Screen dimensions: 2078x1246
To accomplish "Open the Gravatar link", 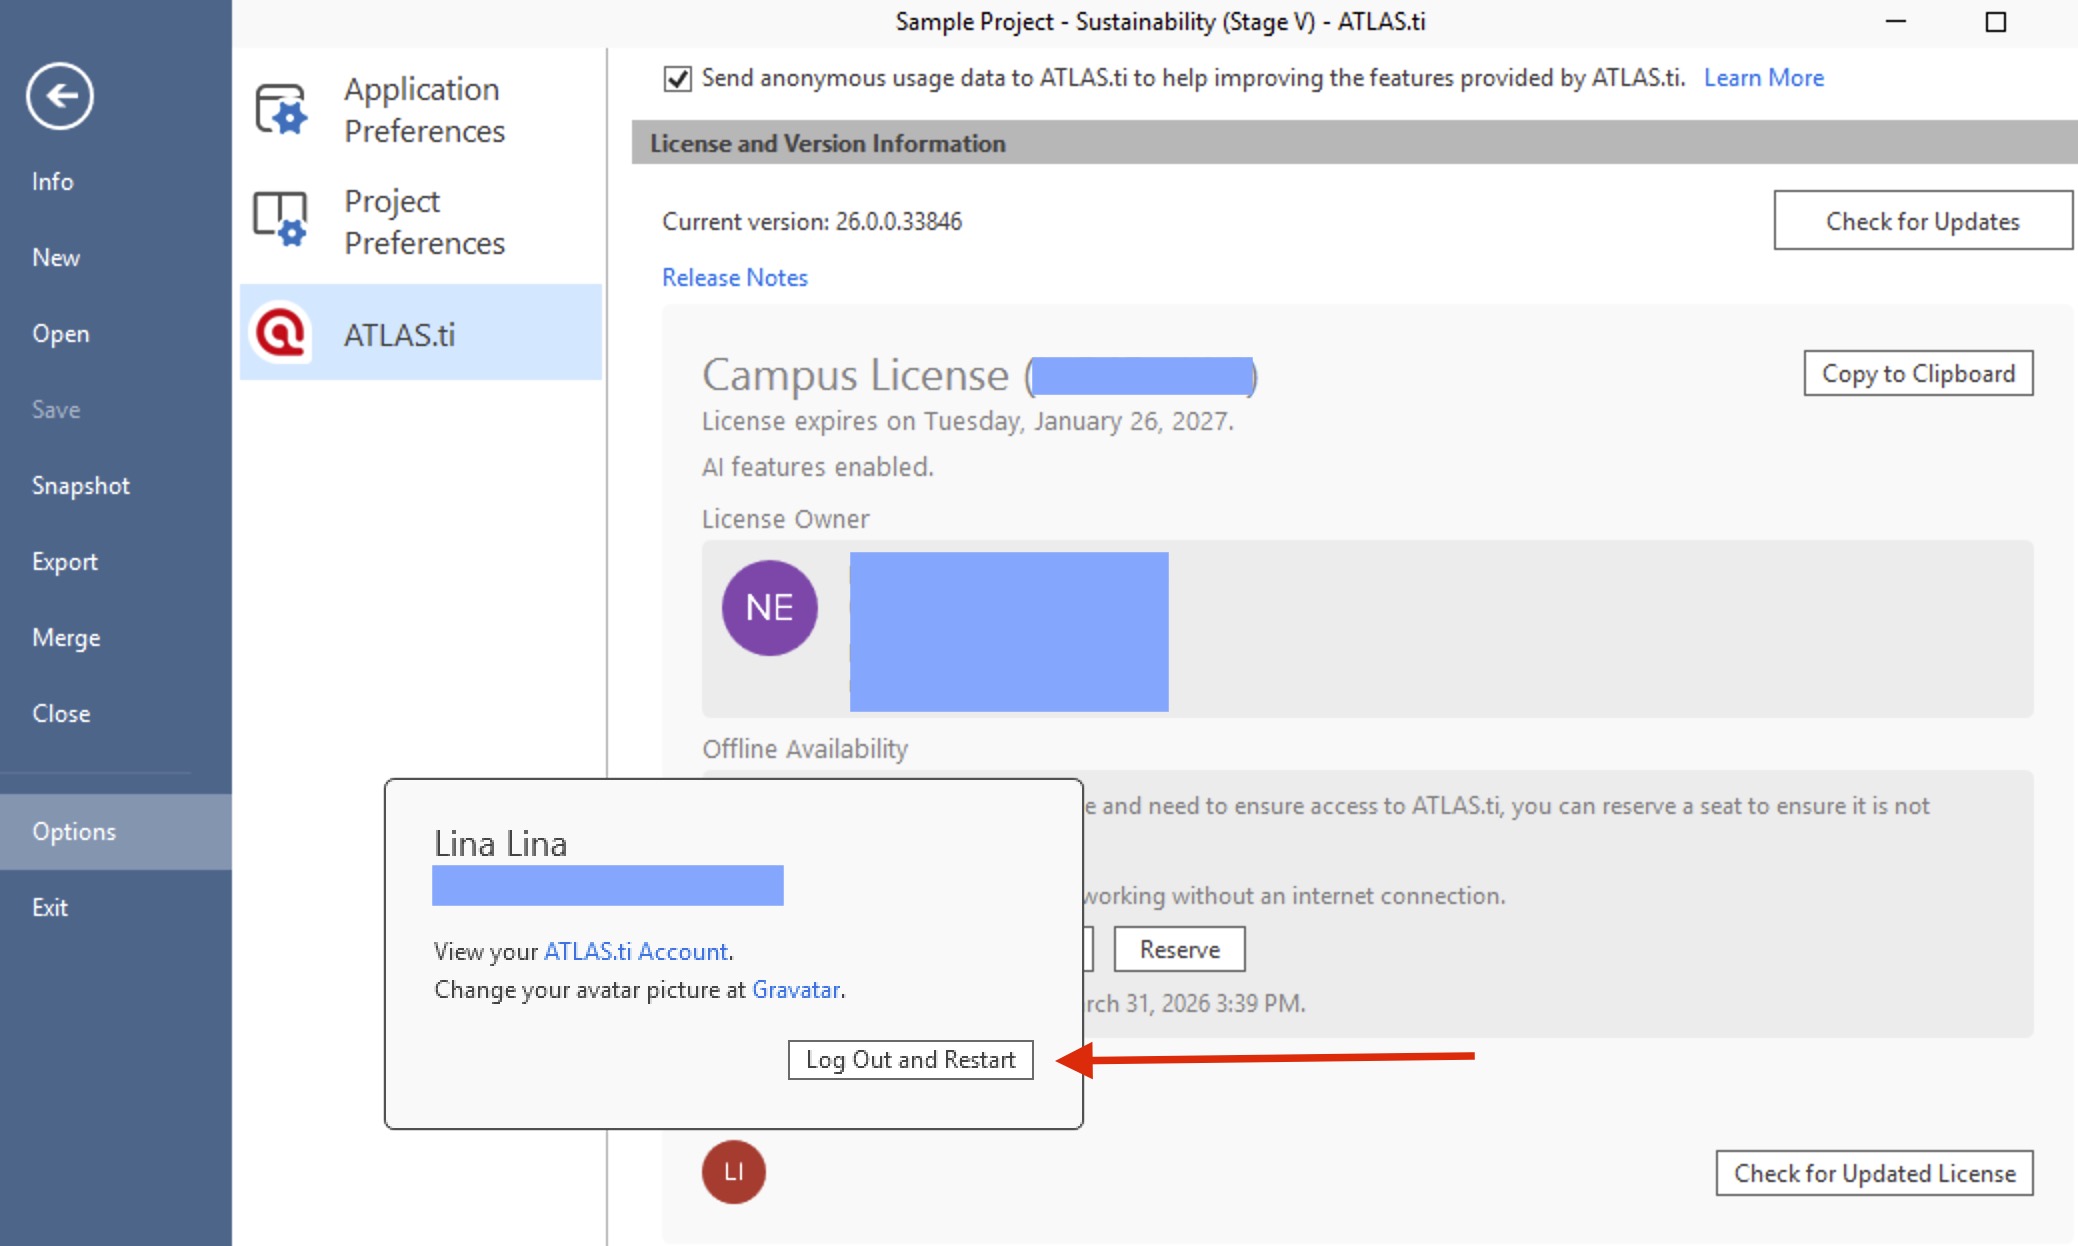I will click(x=795, y=989).
